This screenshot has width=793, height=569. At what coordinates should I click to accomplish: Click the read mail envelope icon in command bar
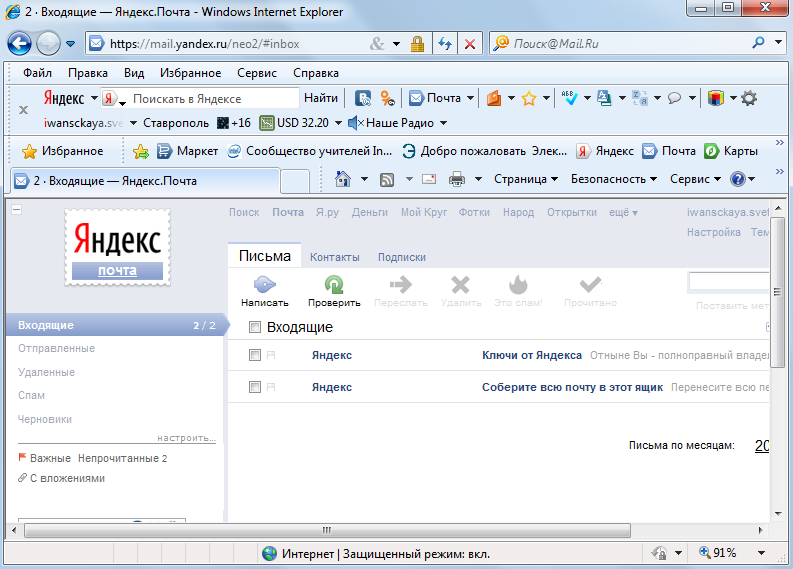click(429, 179)
